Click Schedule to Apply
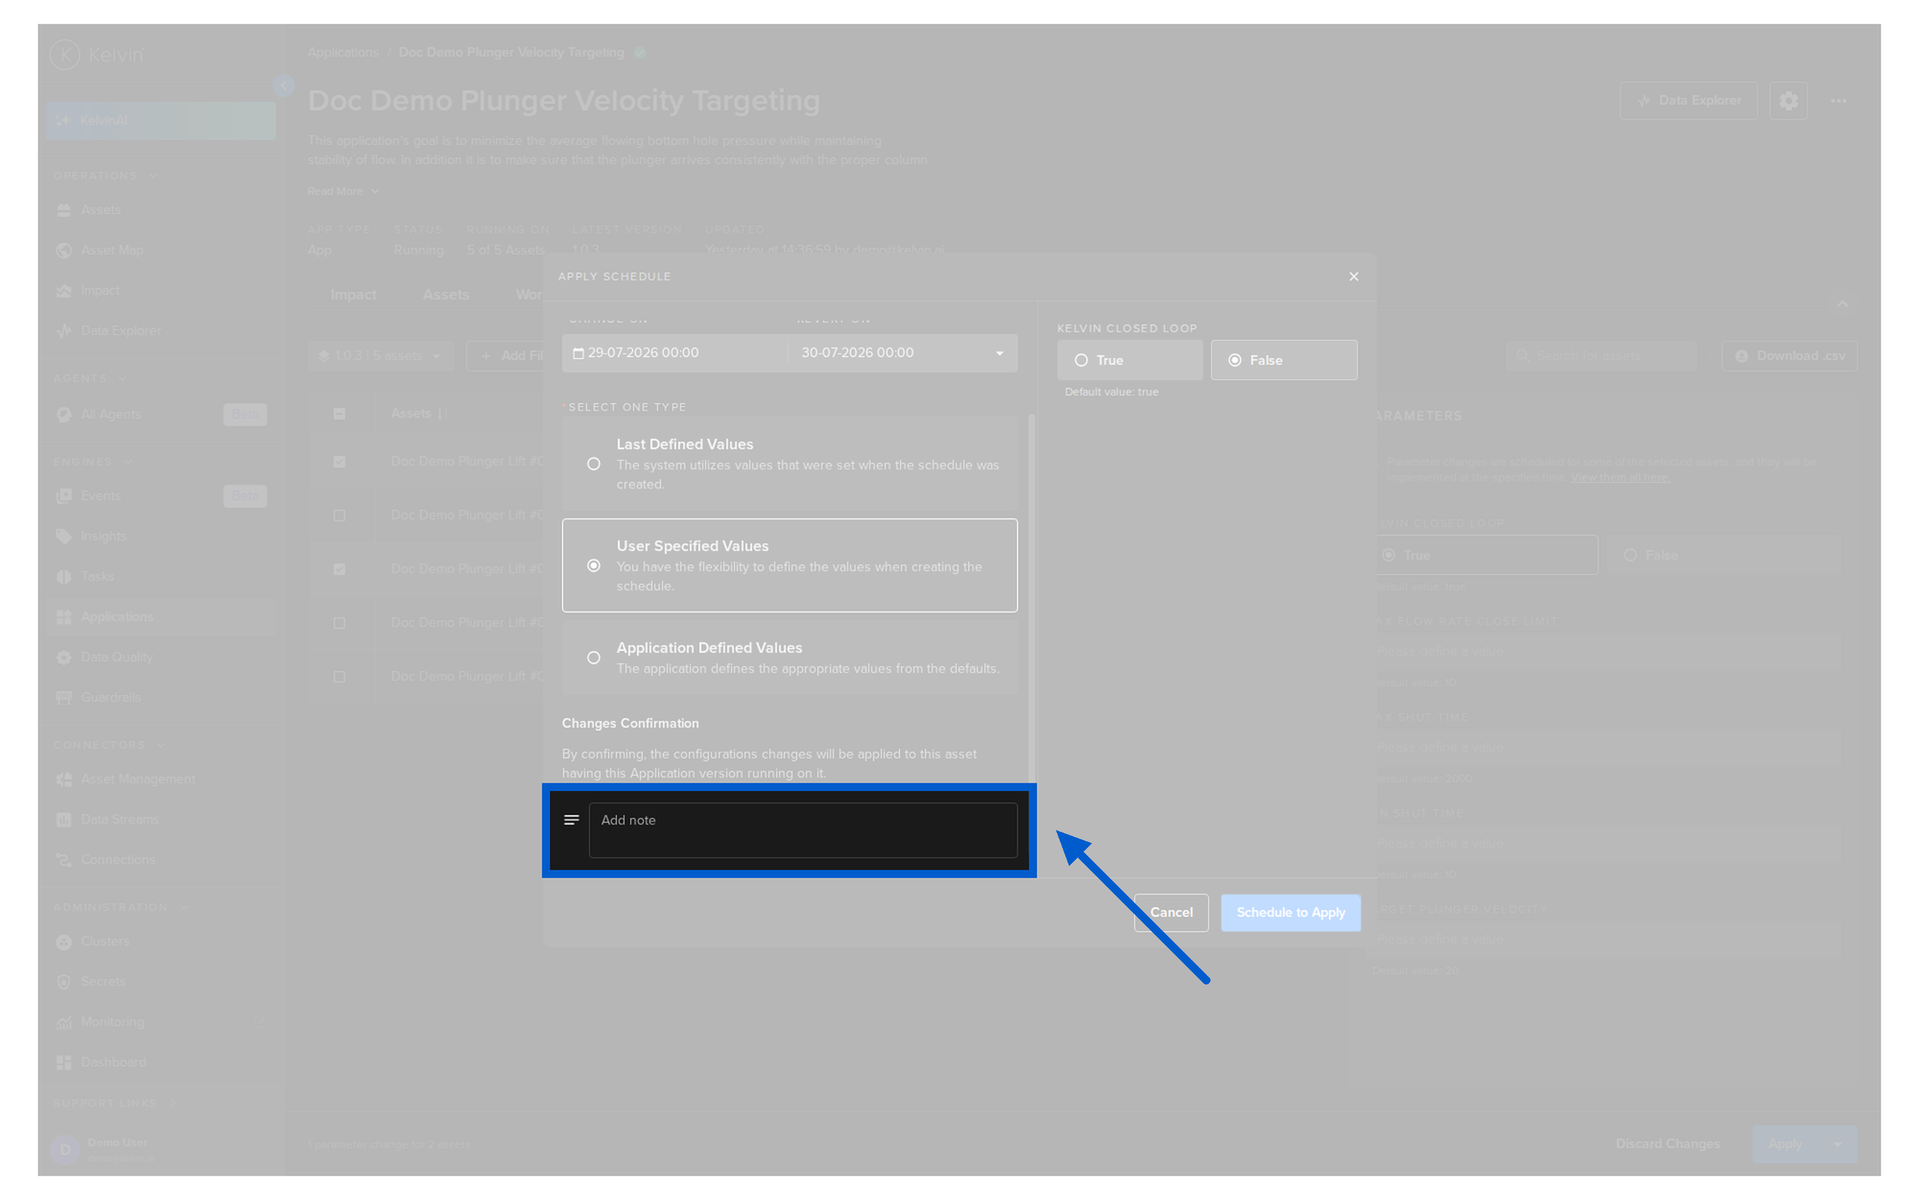 point(1291,913)
